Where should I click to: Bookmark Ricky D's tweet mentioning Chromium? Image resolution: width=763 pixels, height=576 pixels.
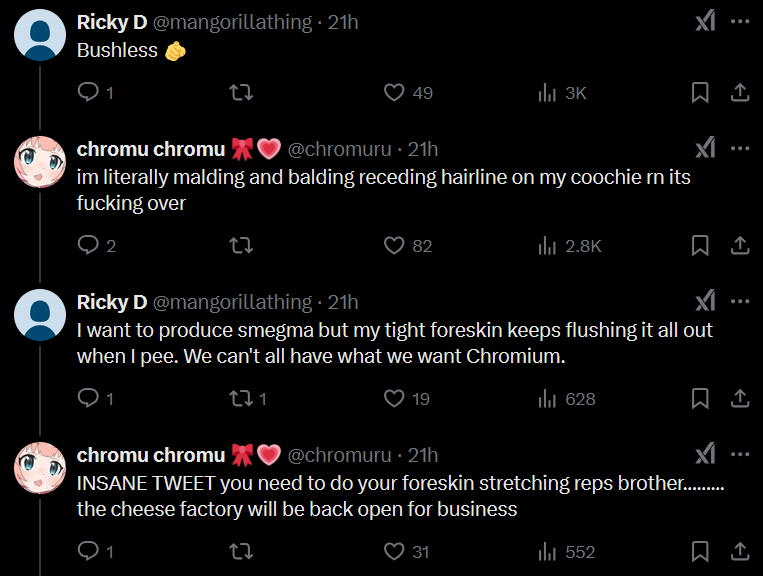pos(700,399)
